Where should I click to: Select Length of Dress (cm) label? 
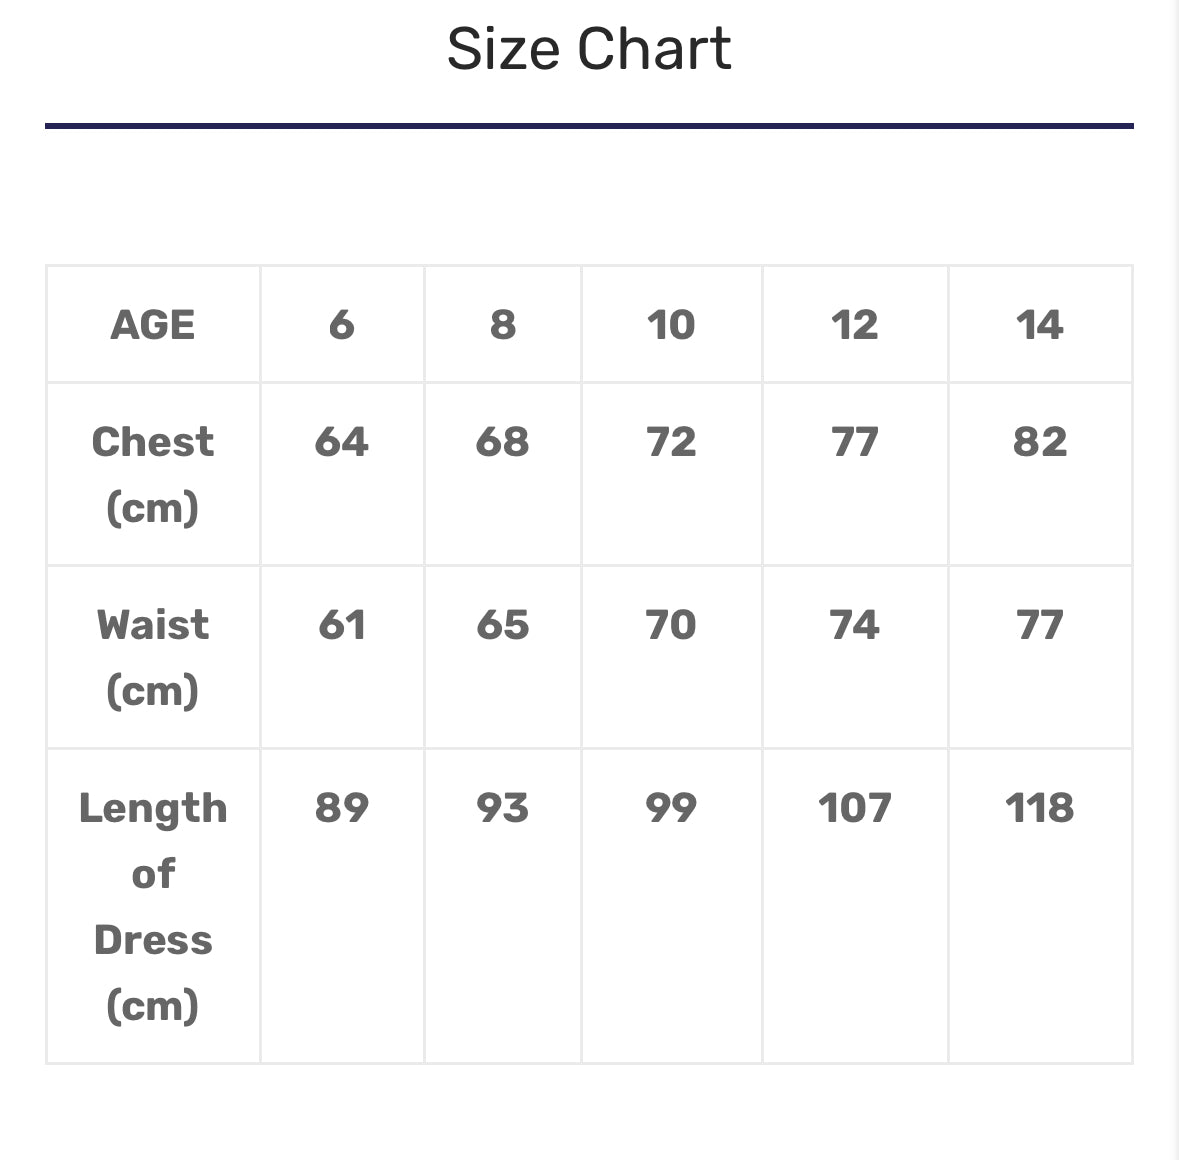(153, 906)
